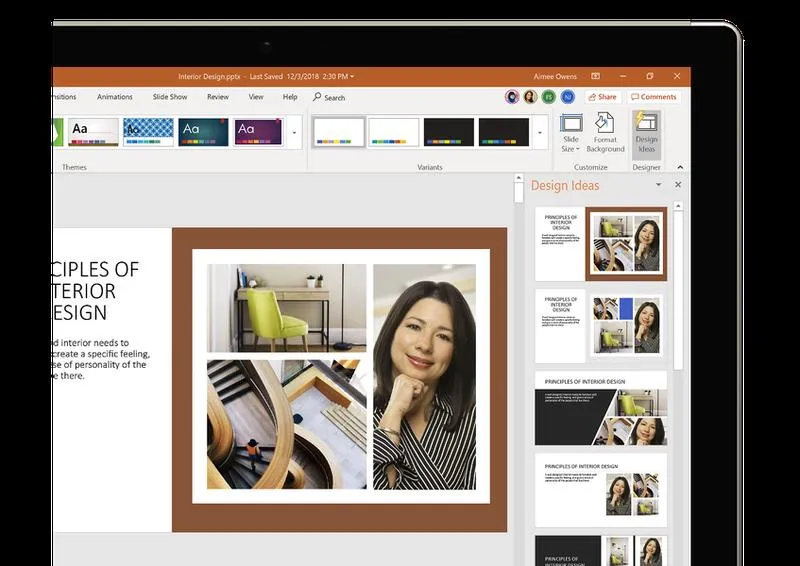Open the Help tab

pyautogui.click(x=290, y=96)
